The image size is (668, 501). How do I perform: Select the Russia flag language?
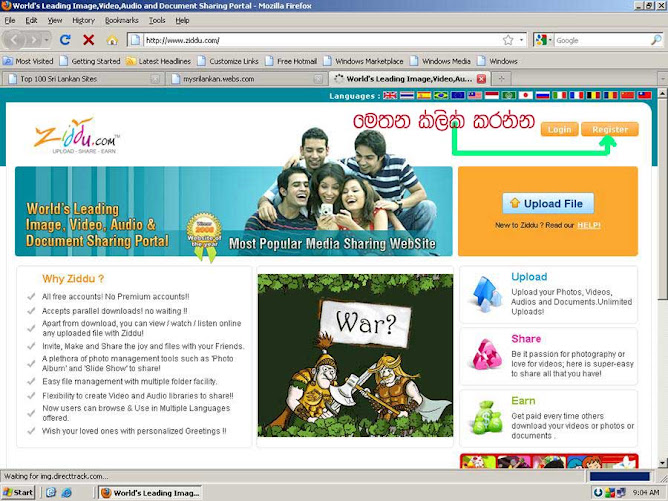[543, 95]
